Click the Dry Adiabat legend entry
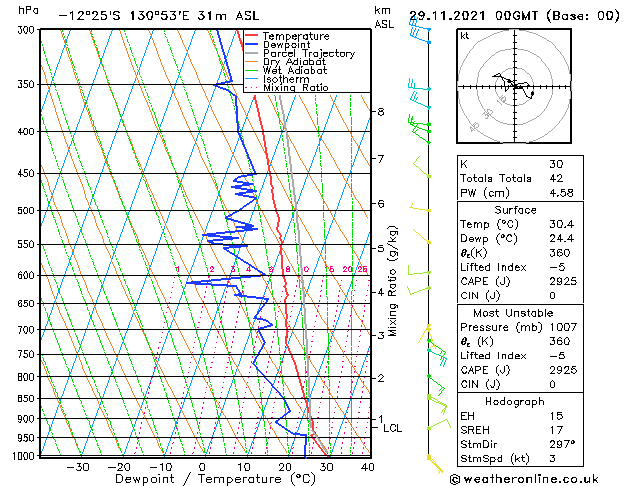Image resolution: width=629 pixels, height=486 pixels. (285, 62)
